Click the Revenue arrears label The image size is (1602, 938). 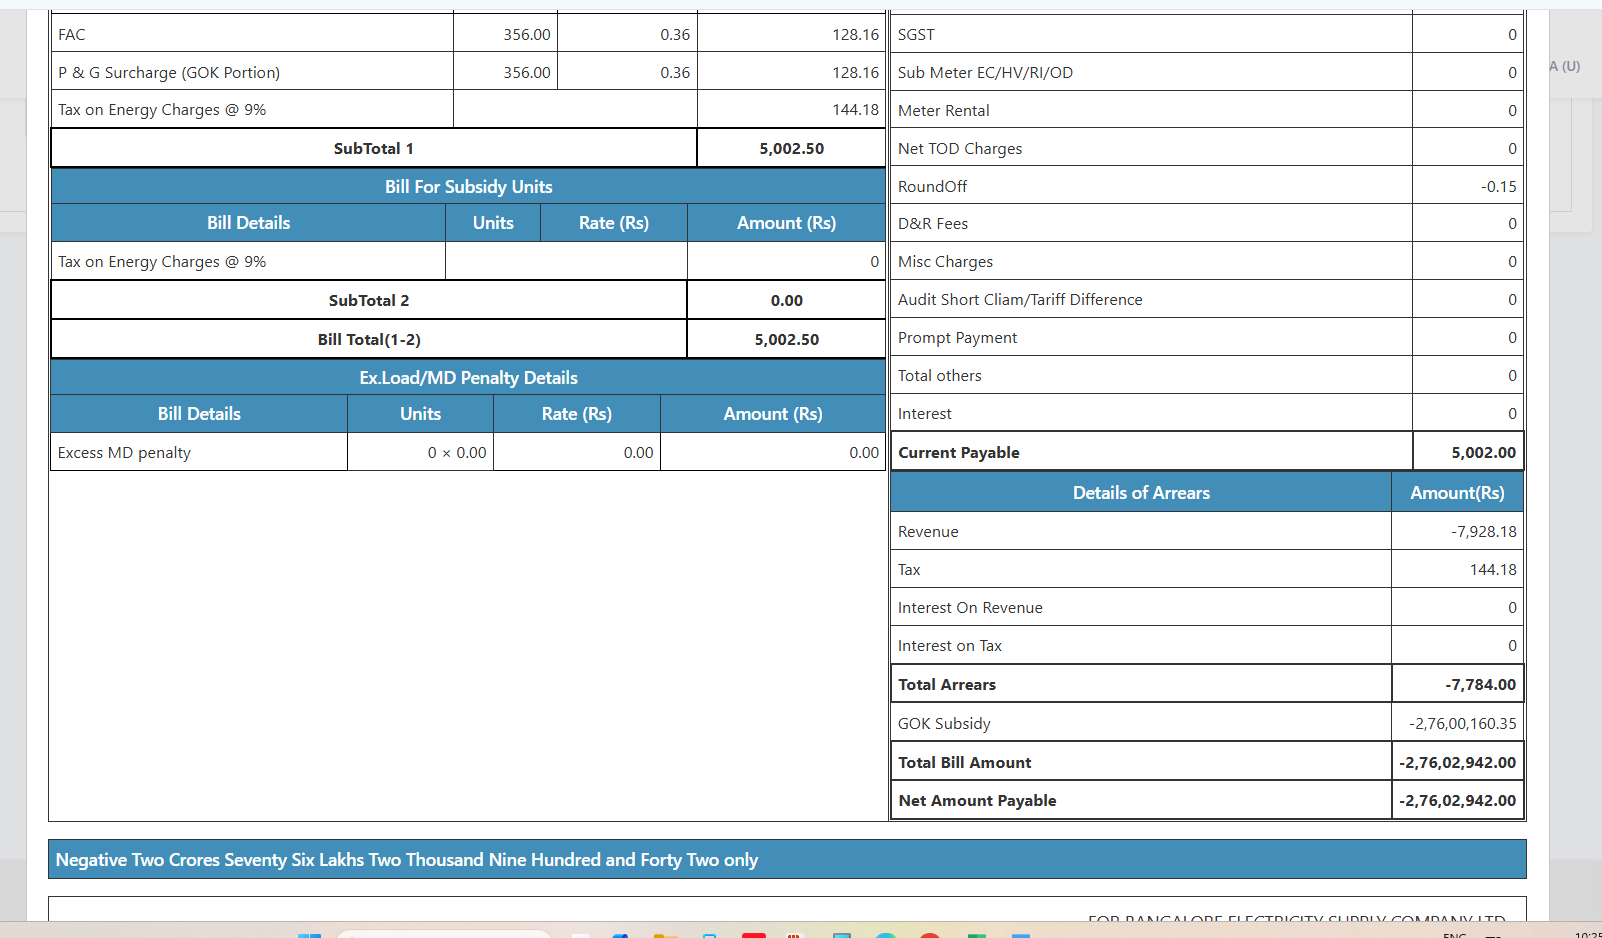click(928, 532)
